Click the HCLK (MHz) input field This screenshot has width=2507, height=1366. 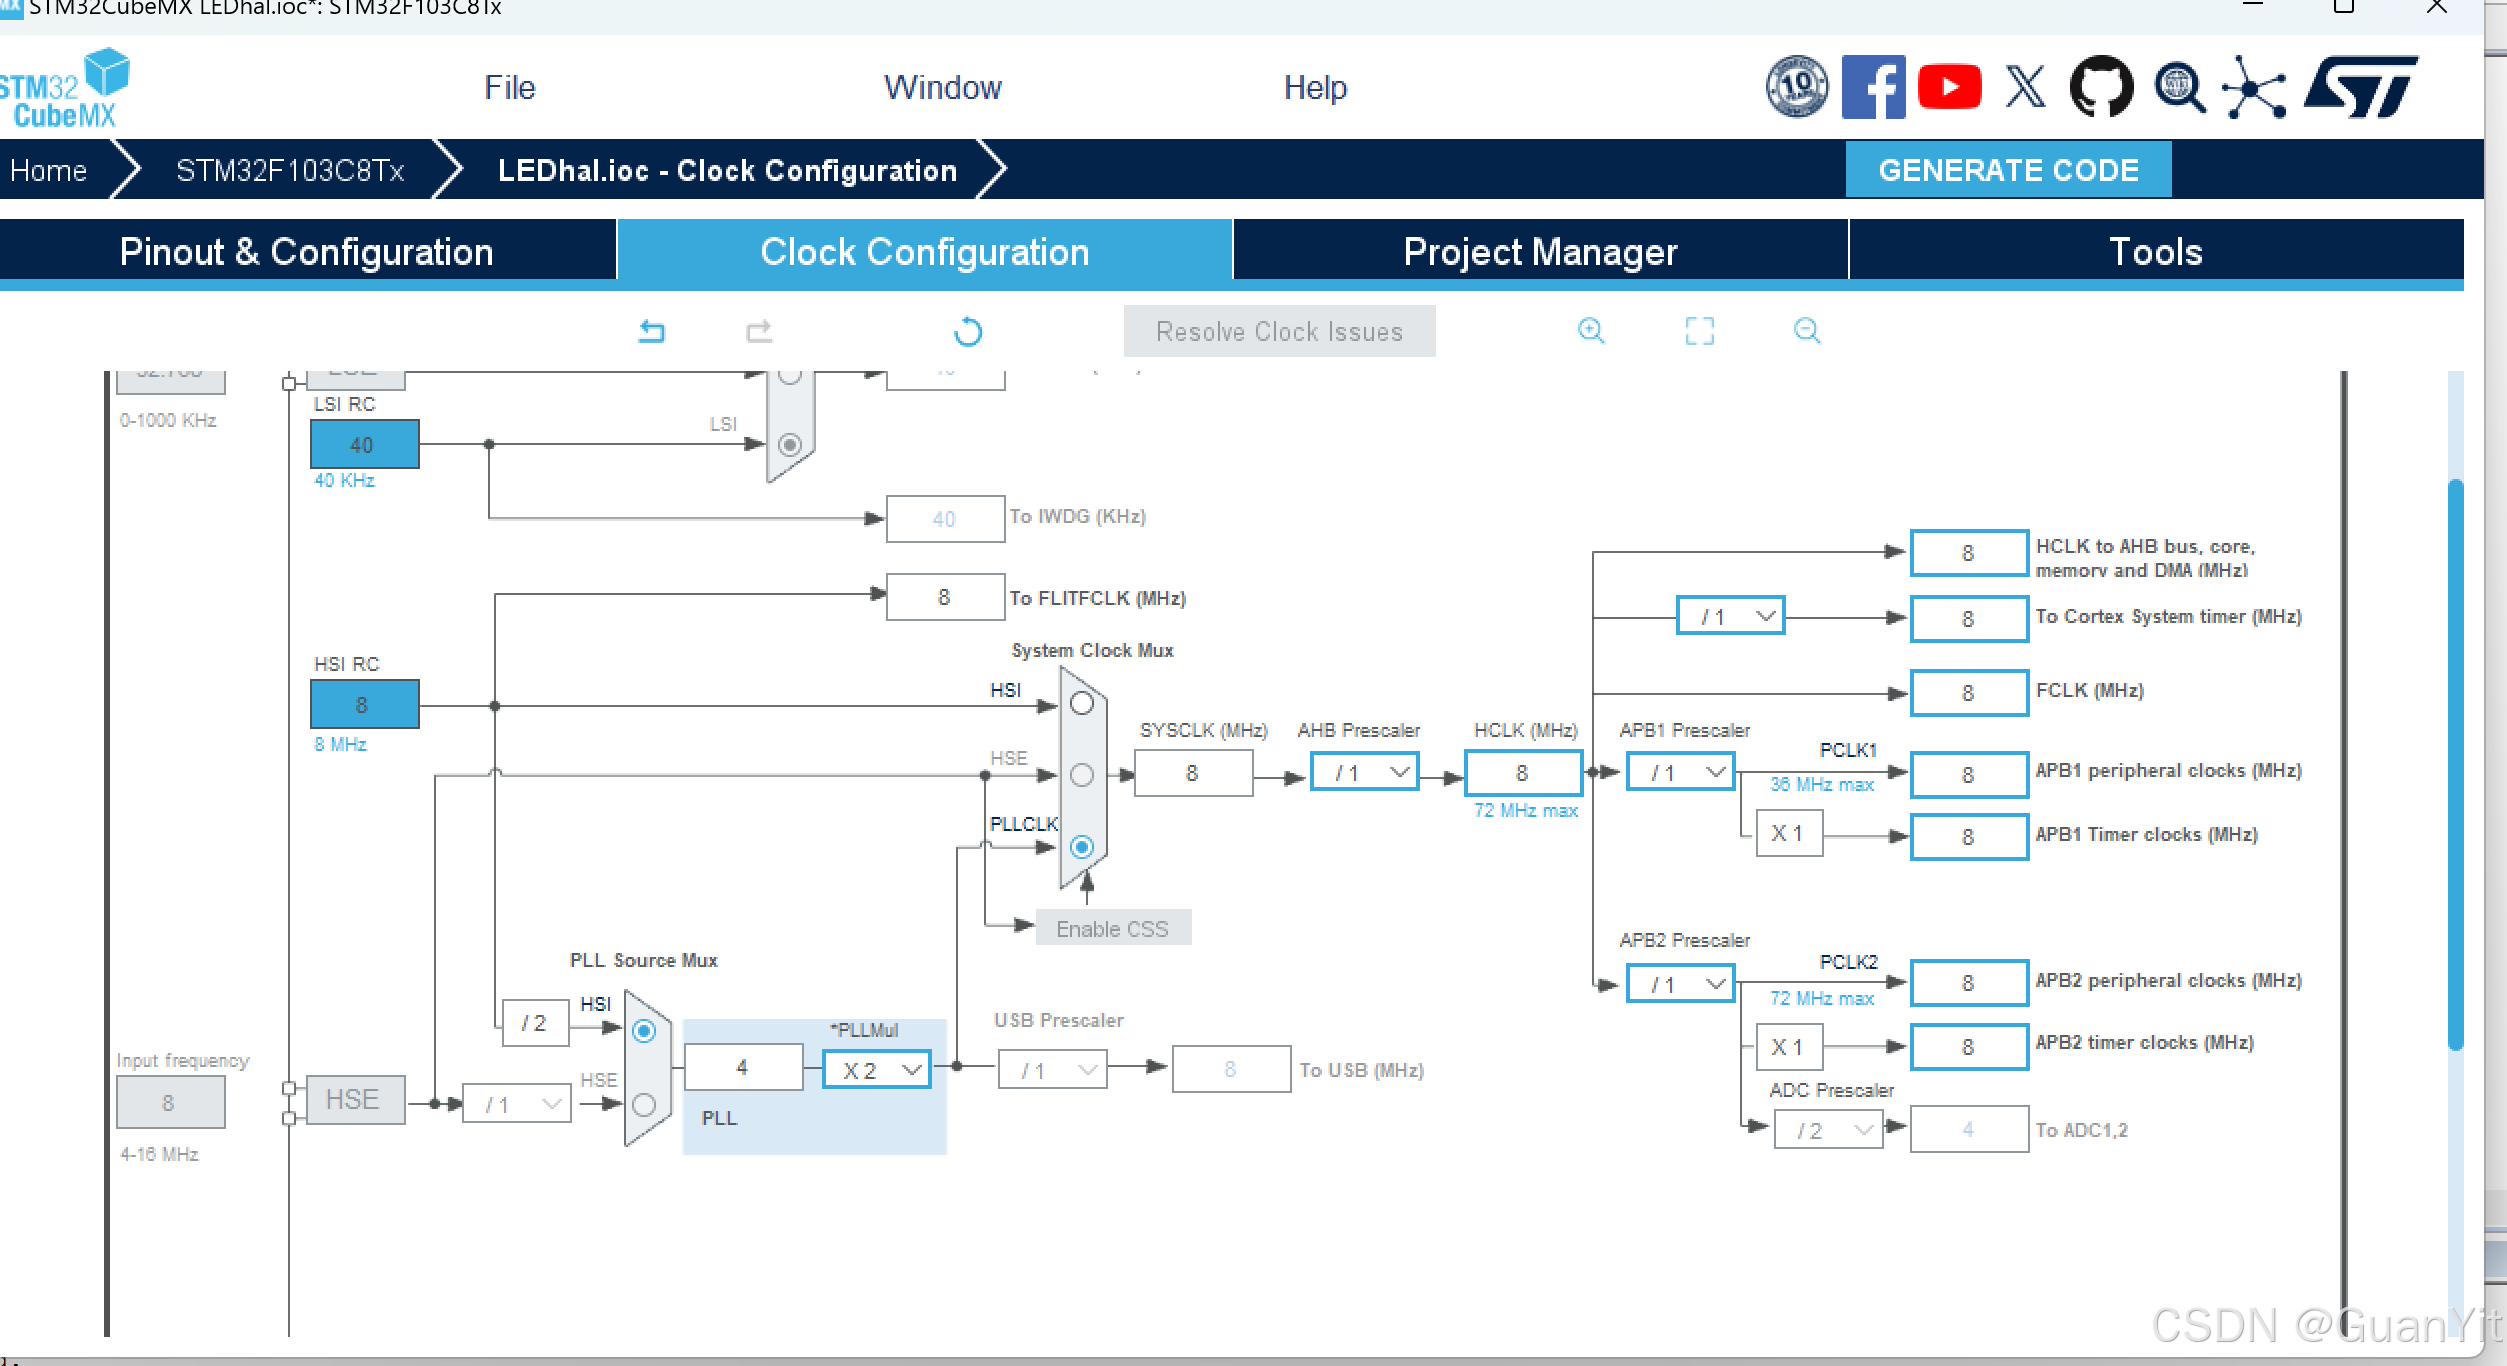(x=1523, y=773)
